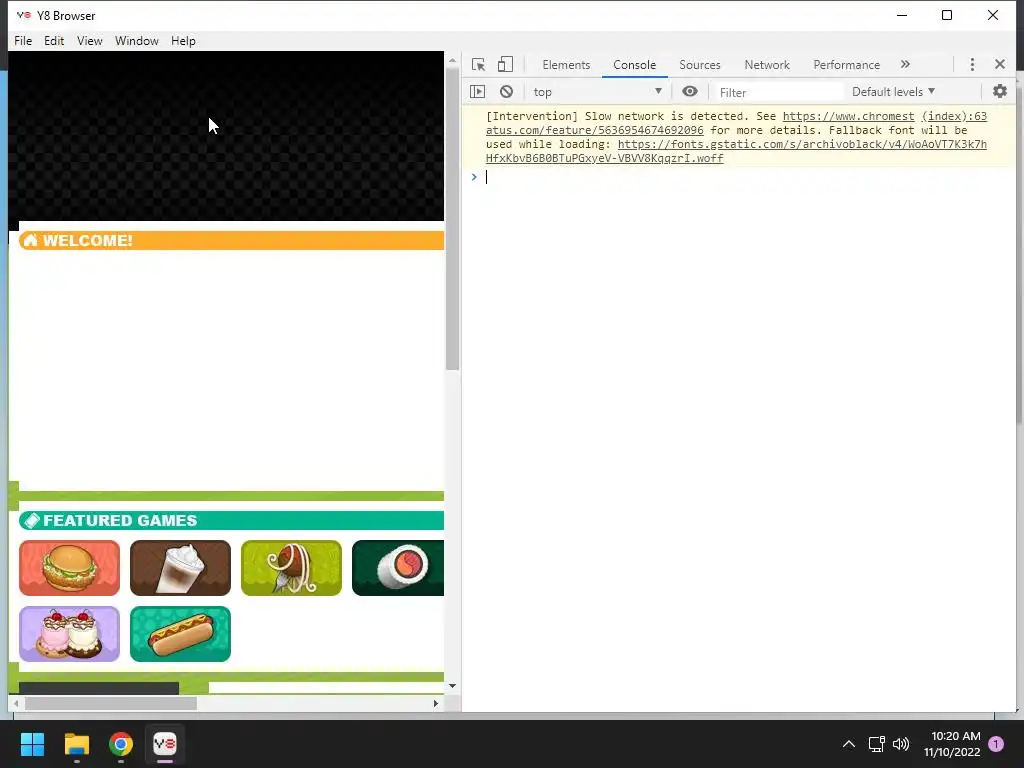The height and width of the screenshot is (768, 1024).
Task: Click the horizontal scroll right arrow
Action: click(x=436, y=703)
